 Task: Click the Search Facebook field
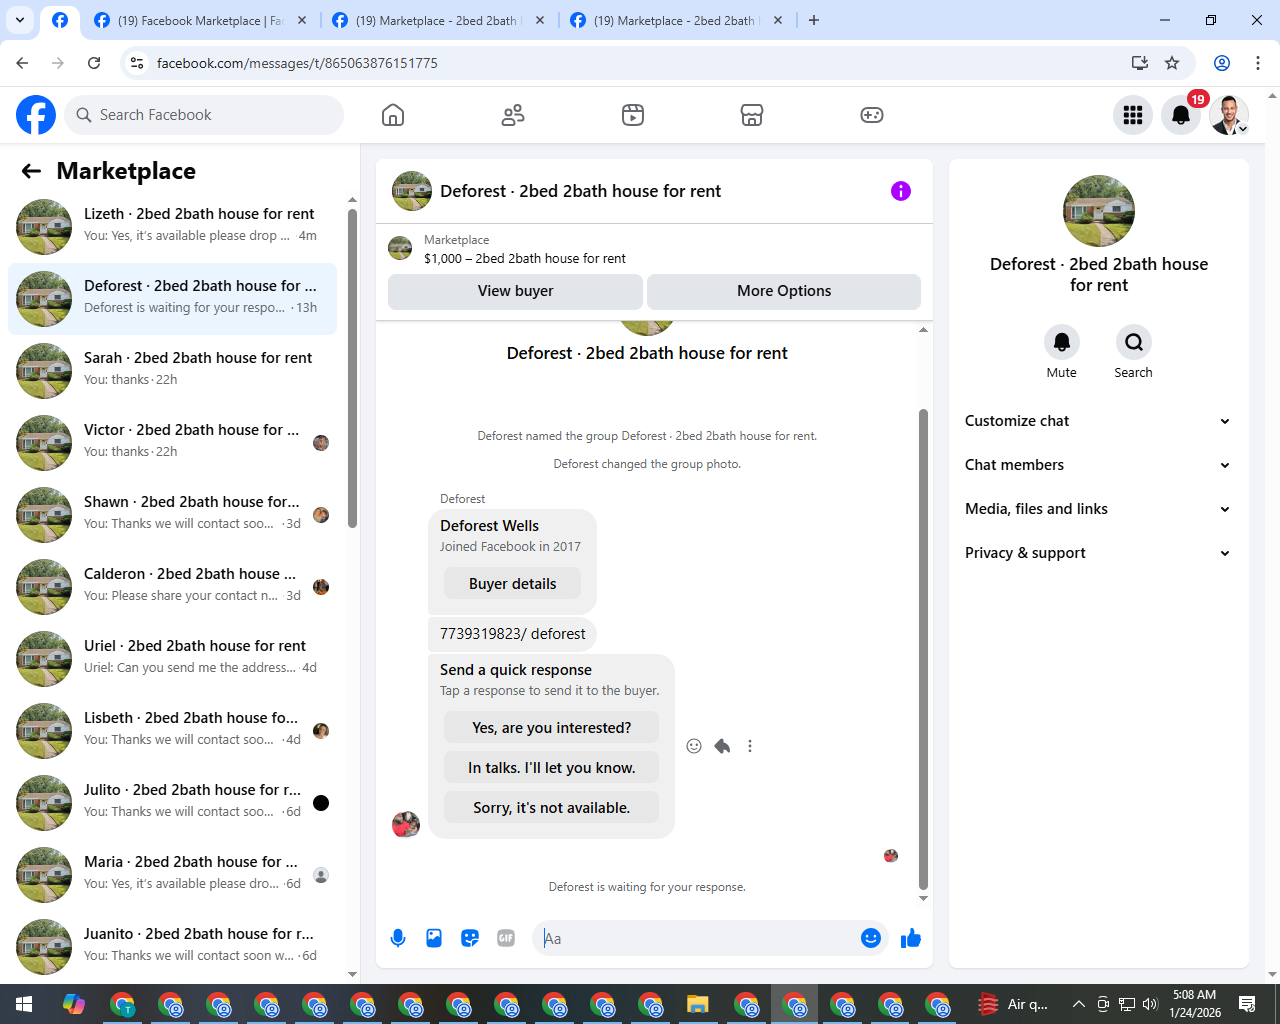(204, 115)
